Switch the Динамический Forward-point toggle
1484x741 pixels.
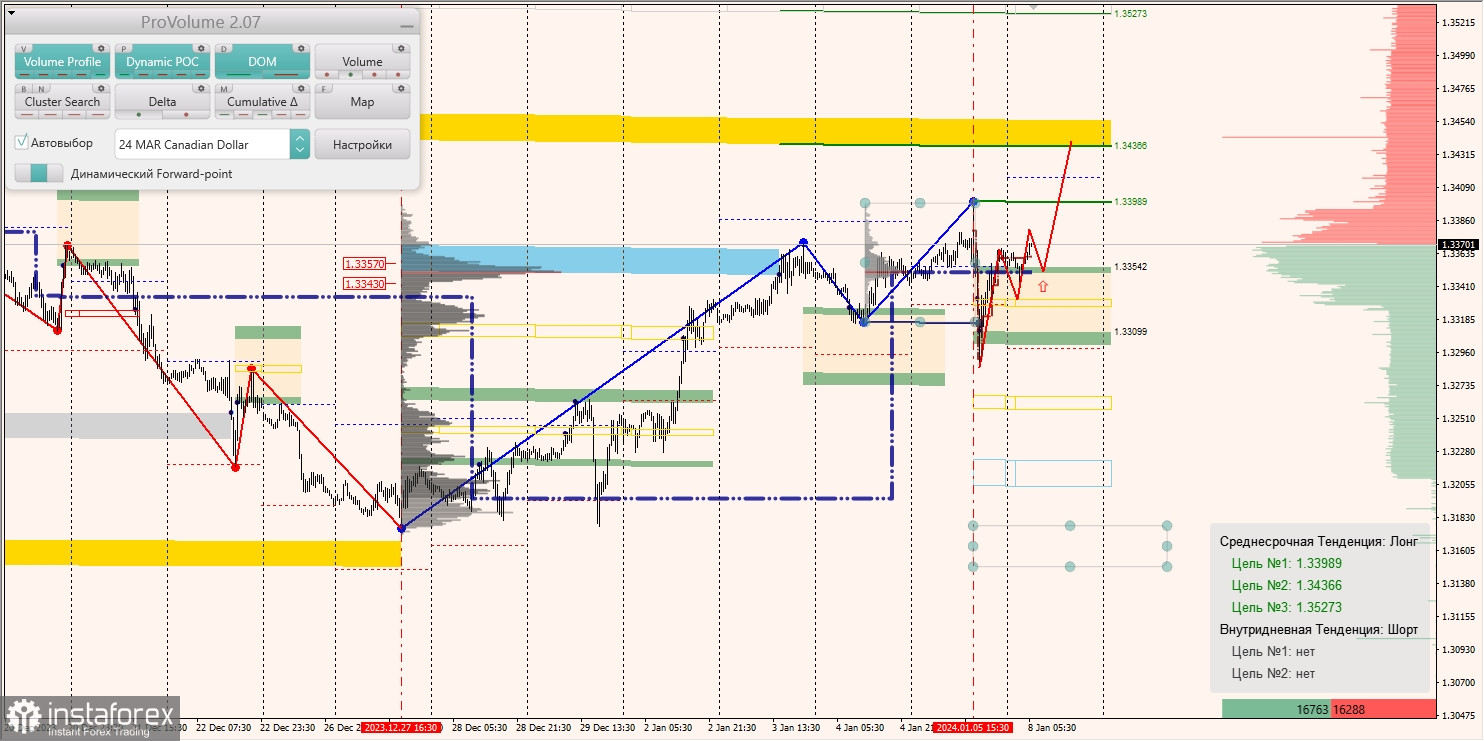38,173
